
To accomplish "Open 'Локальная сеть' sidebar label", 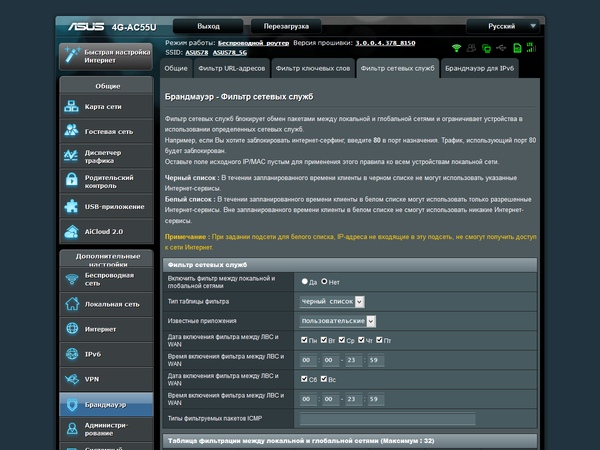I will click(x=112, y=304).
